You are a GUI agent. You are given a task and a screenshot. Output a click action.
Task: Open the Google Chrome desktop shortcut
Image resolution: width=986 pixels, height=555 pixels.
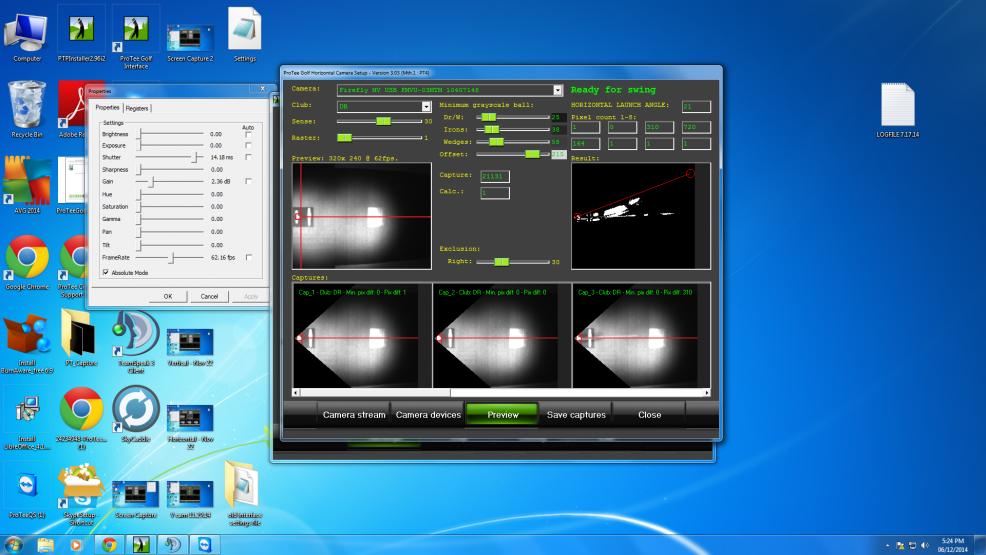point(26,262)
